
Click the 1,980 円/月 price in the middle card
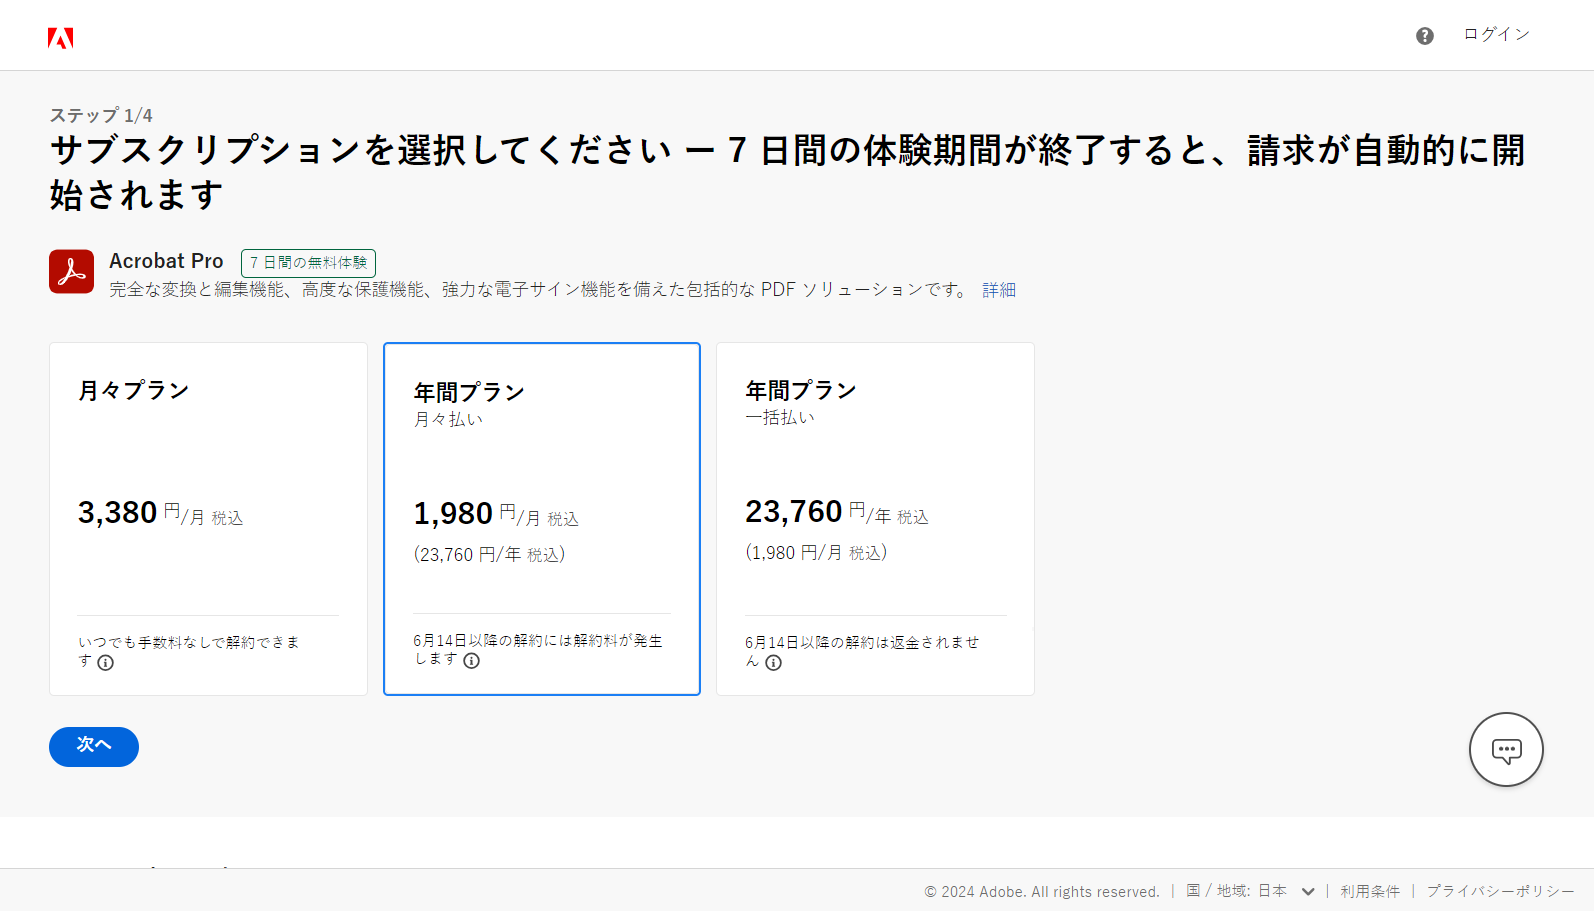point(496,514)
